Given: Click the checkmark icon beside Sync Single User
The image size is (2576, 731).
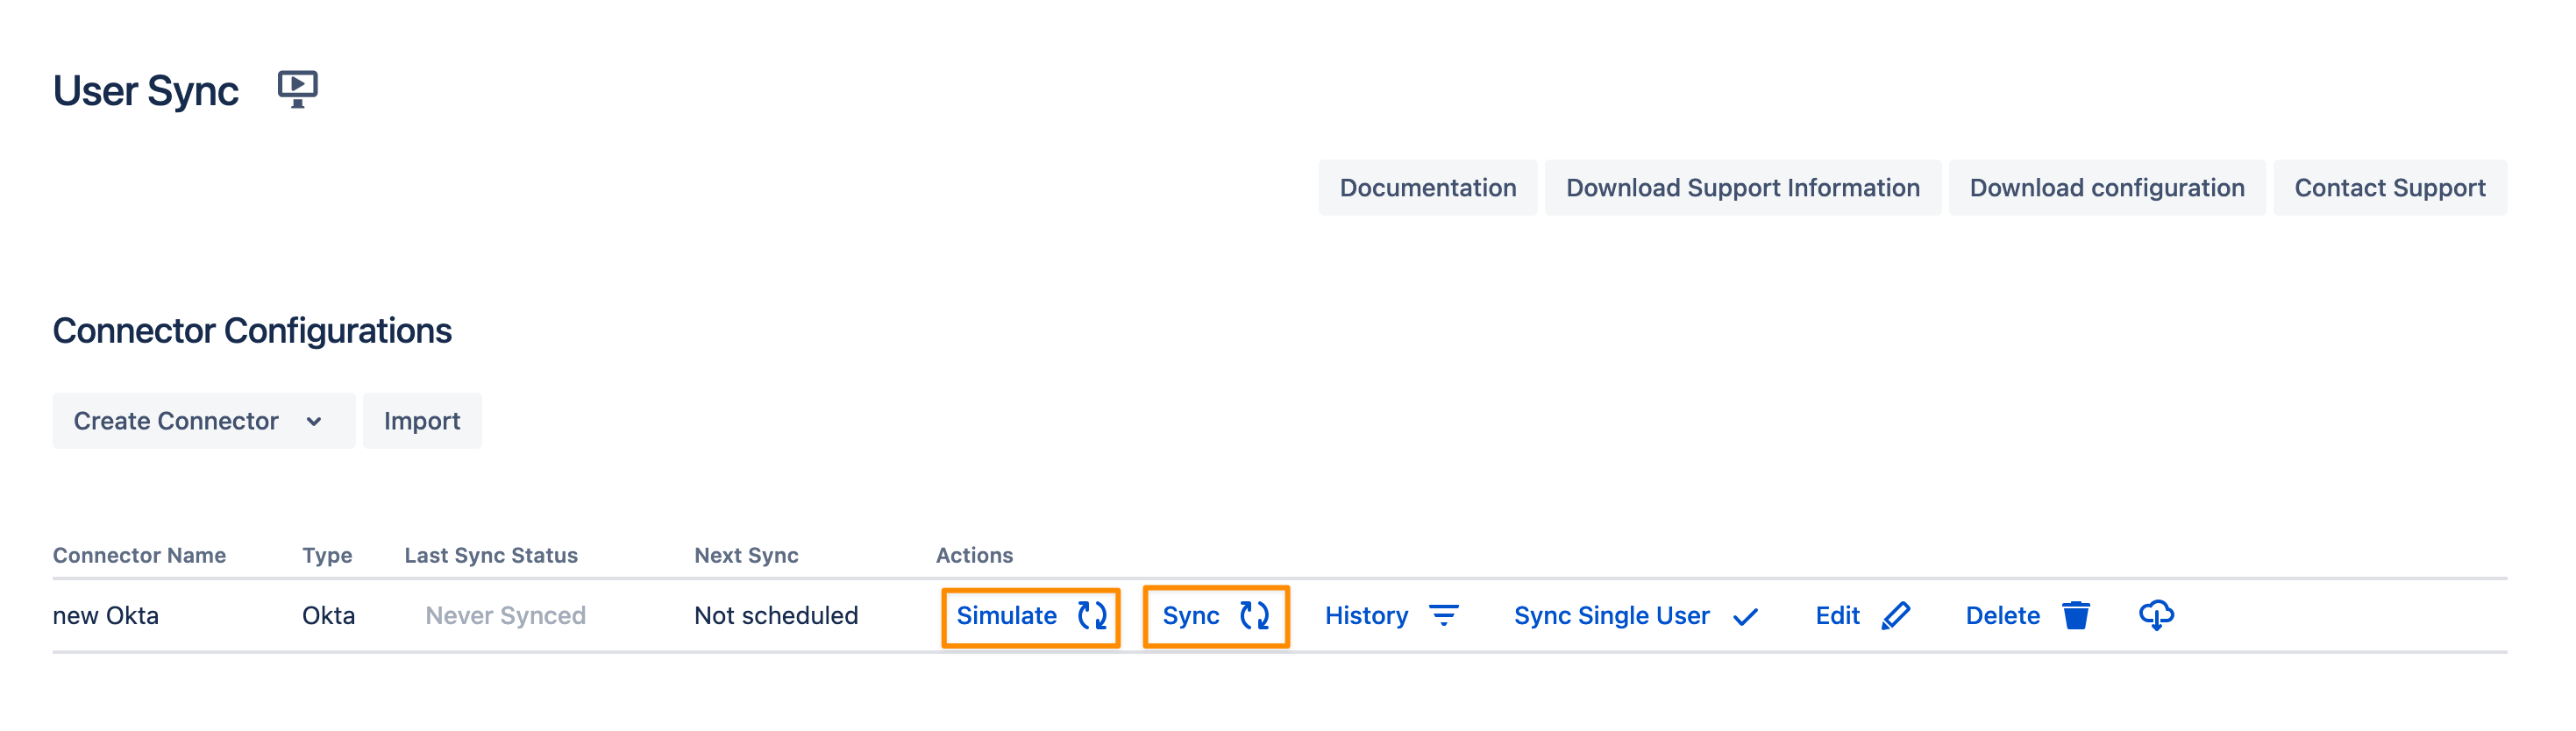Looking at the screenshot, I should point(1745,617).
